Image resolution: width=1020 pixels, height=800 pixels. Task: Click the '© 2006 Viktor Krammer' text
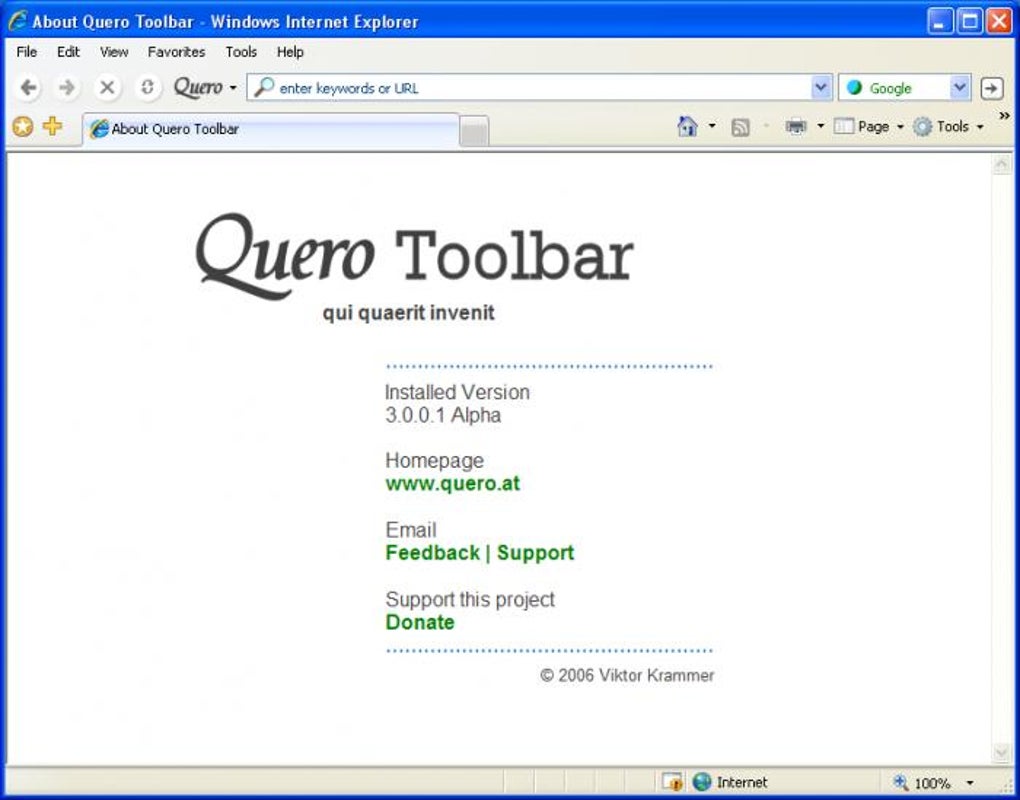coord(627,676)
